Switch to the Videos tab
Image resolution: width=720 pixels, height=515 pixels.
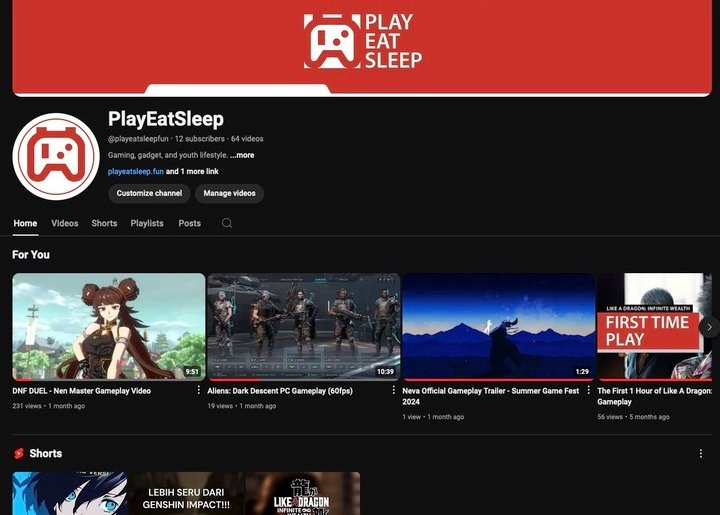(x=65, y=224)
